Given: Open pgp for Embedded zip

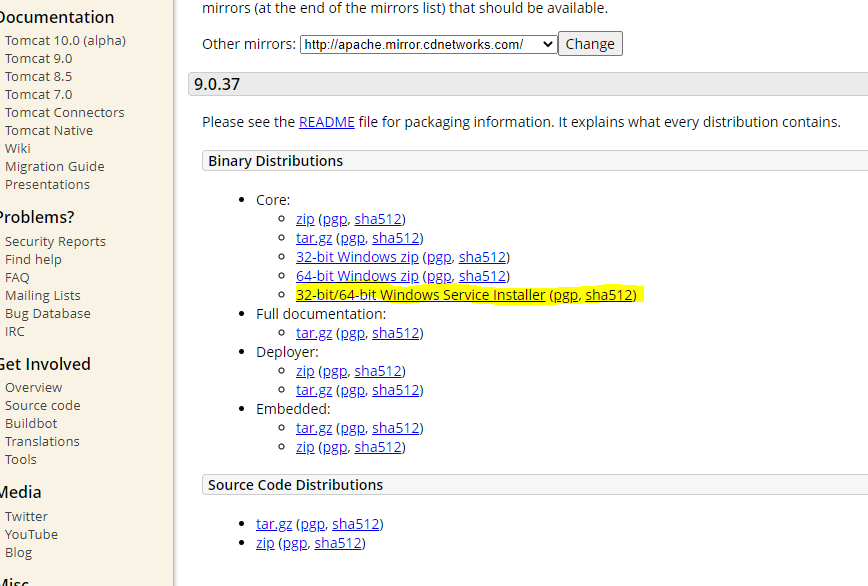Looking at the screenshot, I should coord(335,447).
